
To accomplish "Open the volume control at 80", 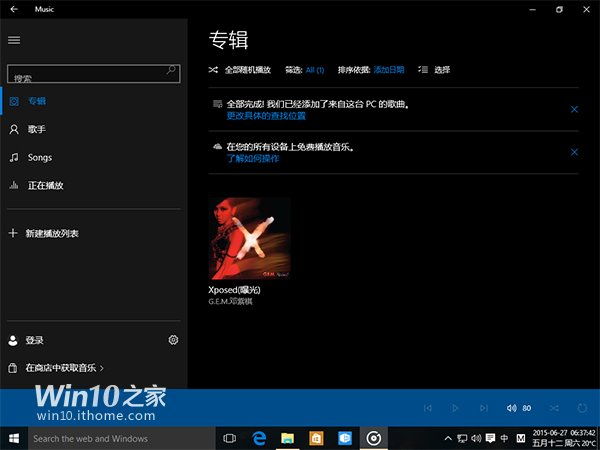I will tap(519, 408).
